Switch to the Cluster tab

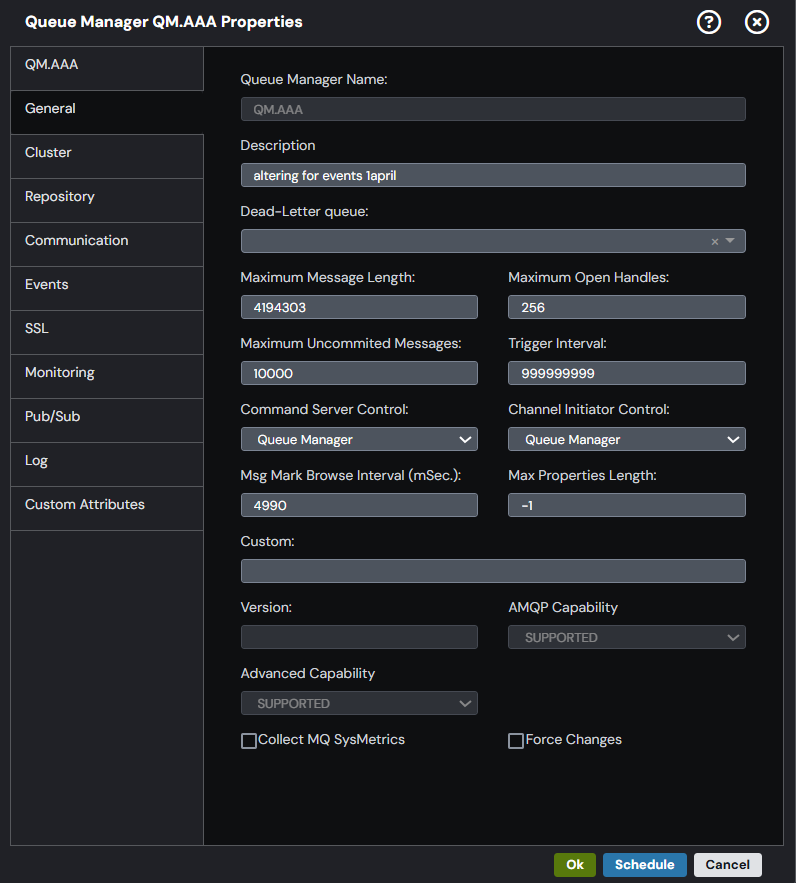tap(107, 157)
